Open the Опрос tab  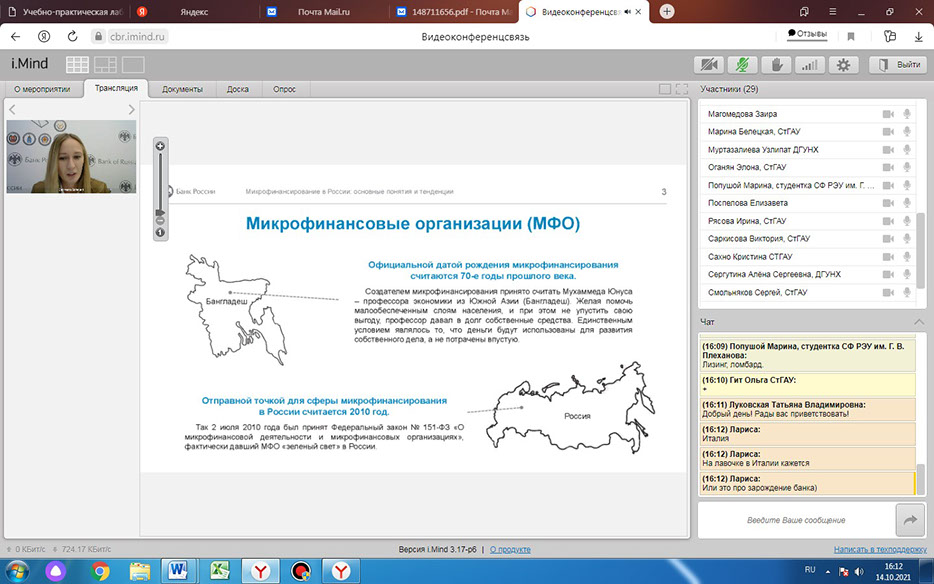pyautogui.click(x=284, y=89)
